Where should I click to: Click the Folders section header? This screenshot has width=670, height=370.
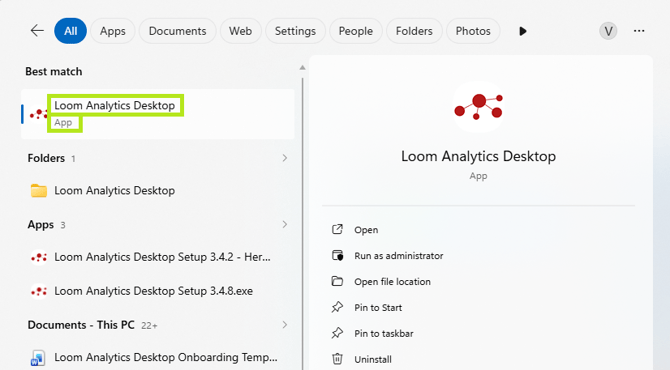click(46, 158)
